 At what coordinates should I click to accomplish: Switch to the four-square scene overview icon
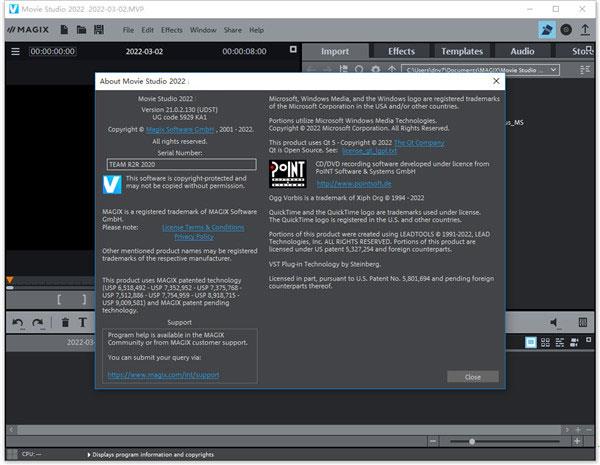click(x=545, y=342)
